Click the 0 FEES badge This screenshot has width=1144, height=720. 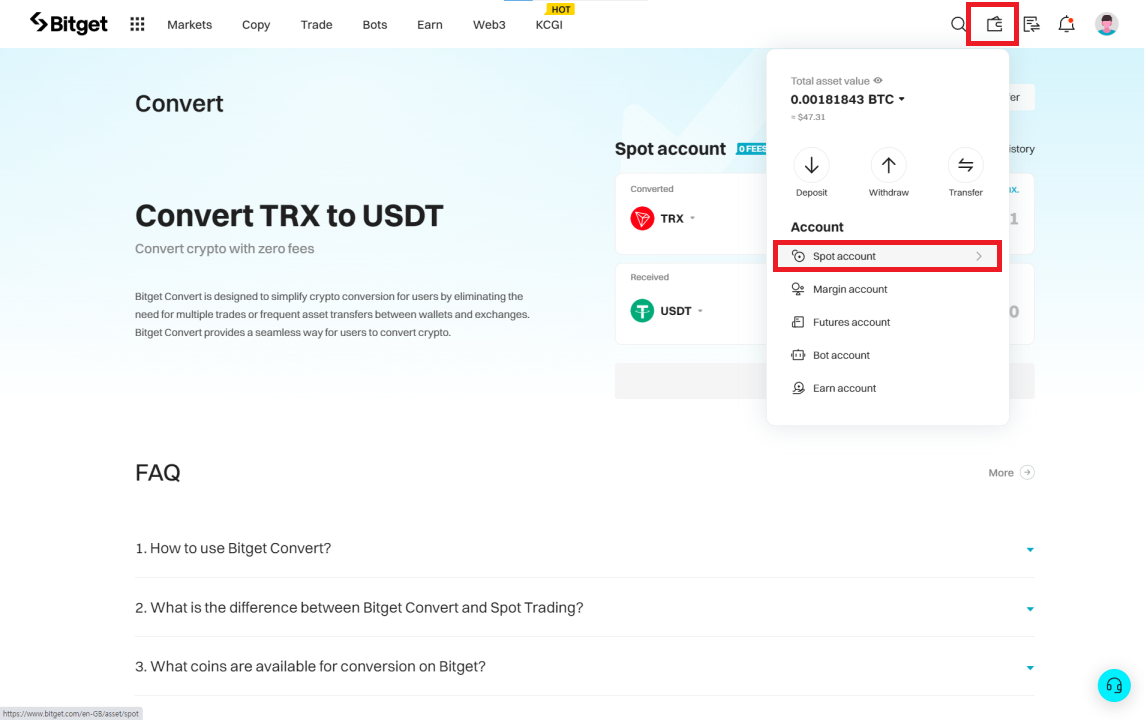[x=752, y=149]
